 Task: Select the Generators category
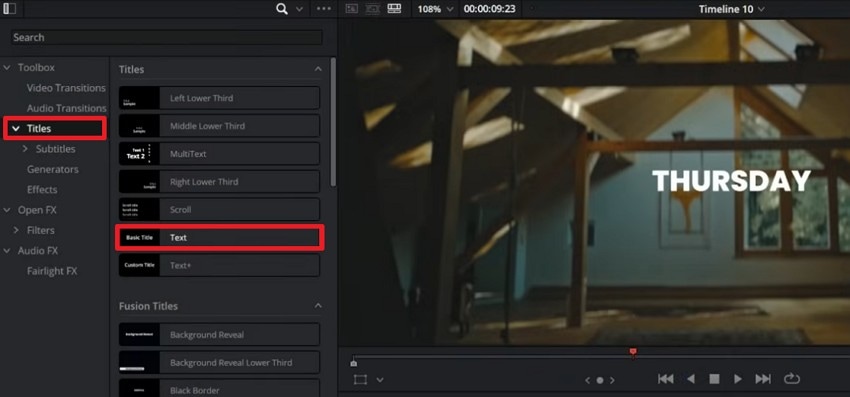pos(53,169)
